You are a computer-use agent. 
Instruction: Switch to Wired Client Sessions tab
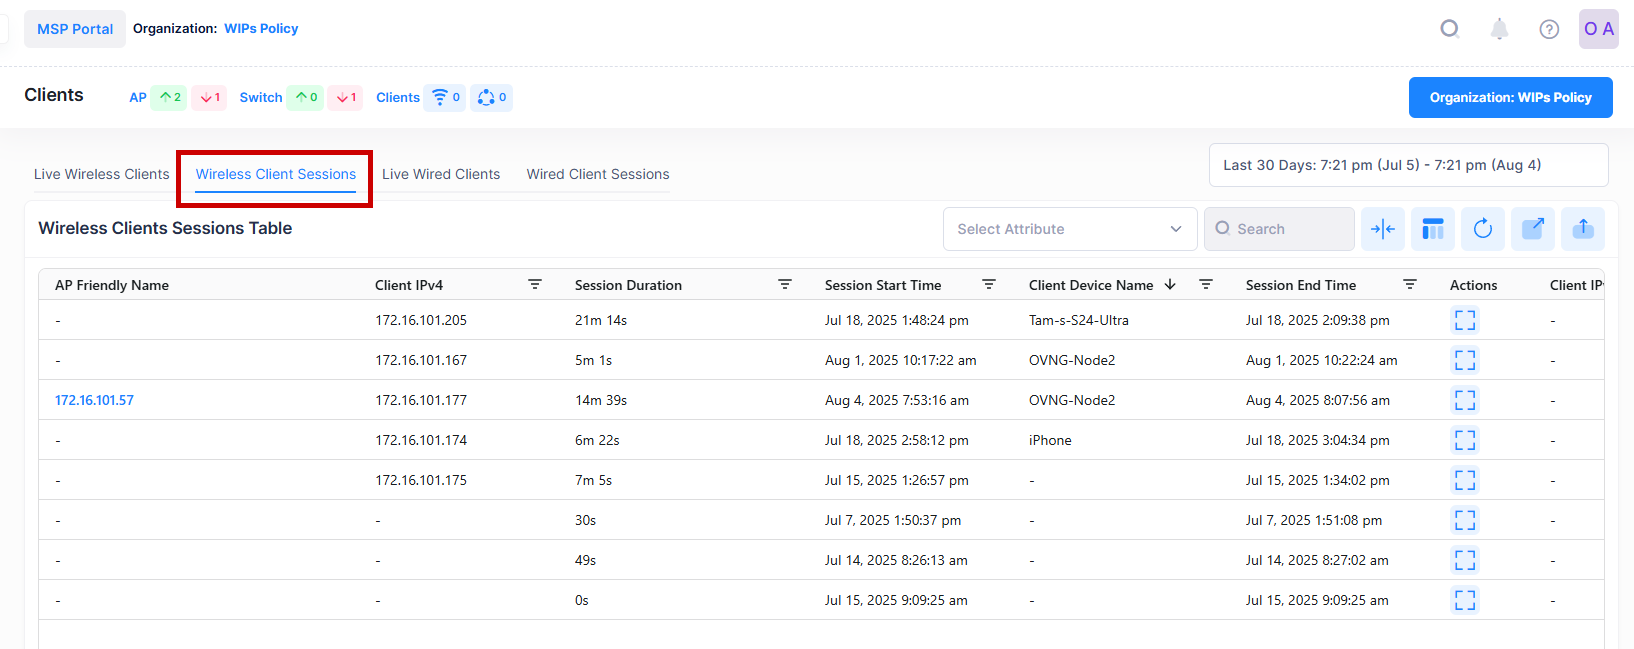598,174
